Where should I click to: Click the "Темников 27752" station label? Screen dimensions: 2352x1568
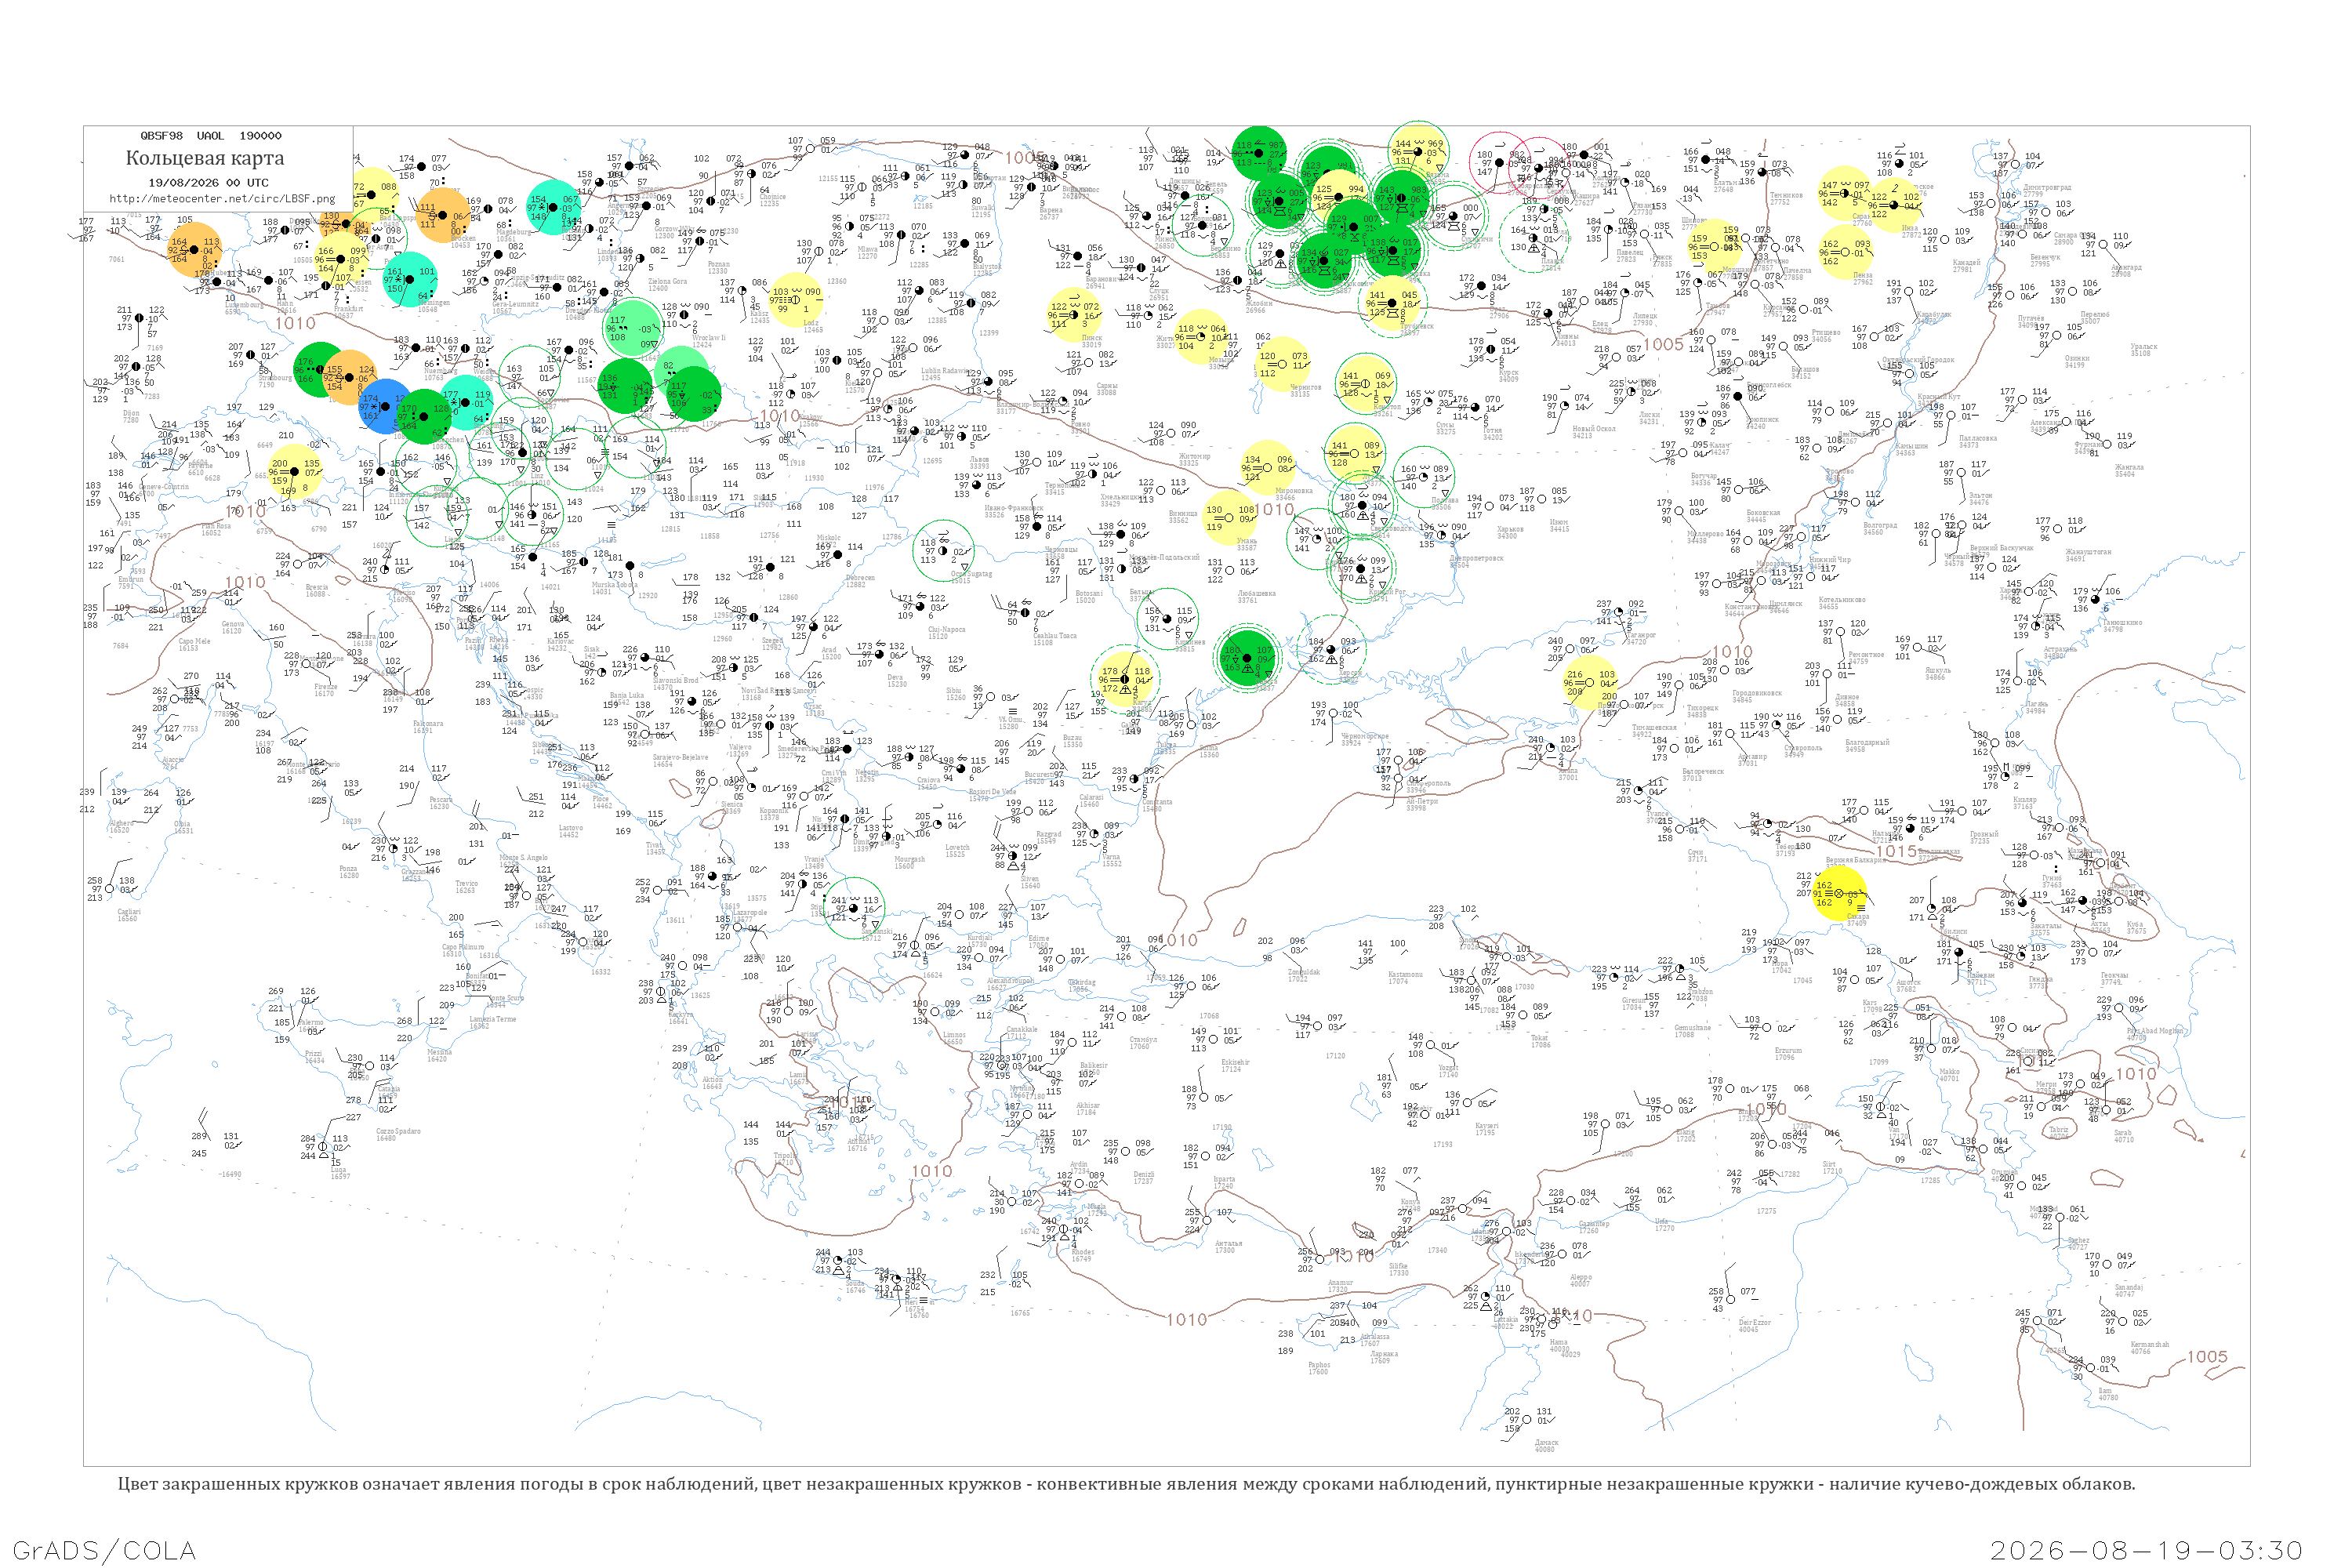(1786, 198)
